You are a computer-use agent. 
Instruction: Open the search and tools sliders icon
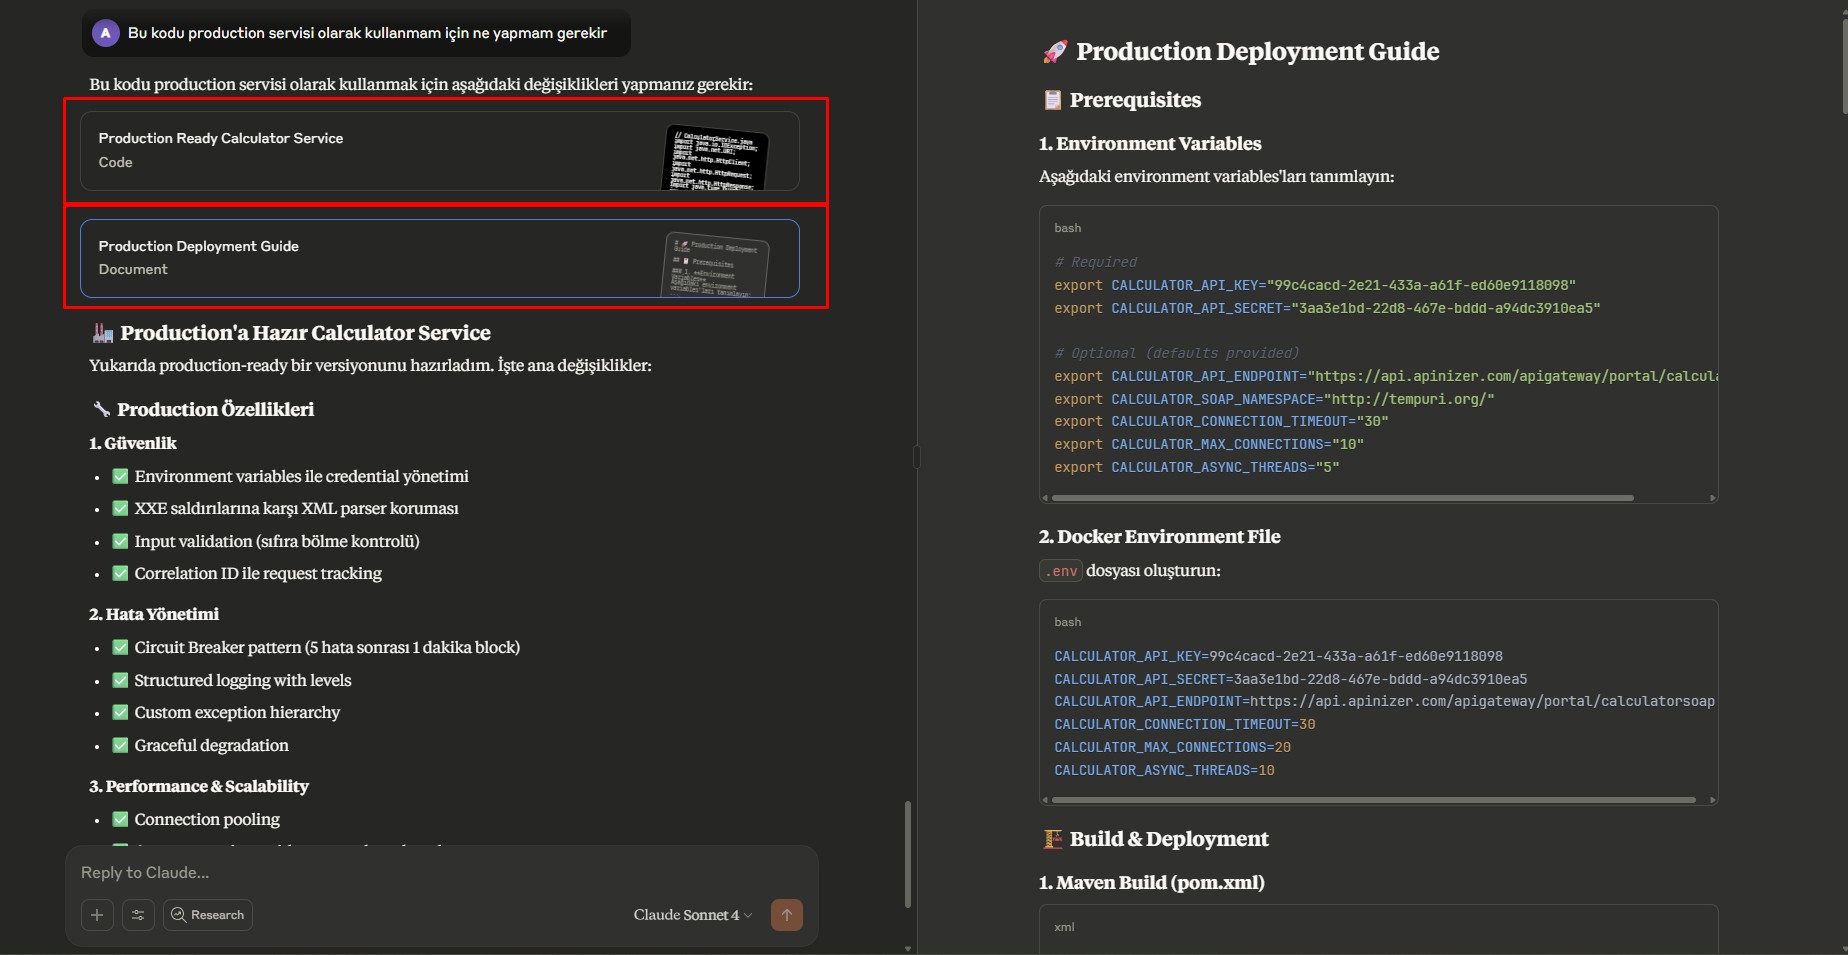click(x=138, y=915)
